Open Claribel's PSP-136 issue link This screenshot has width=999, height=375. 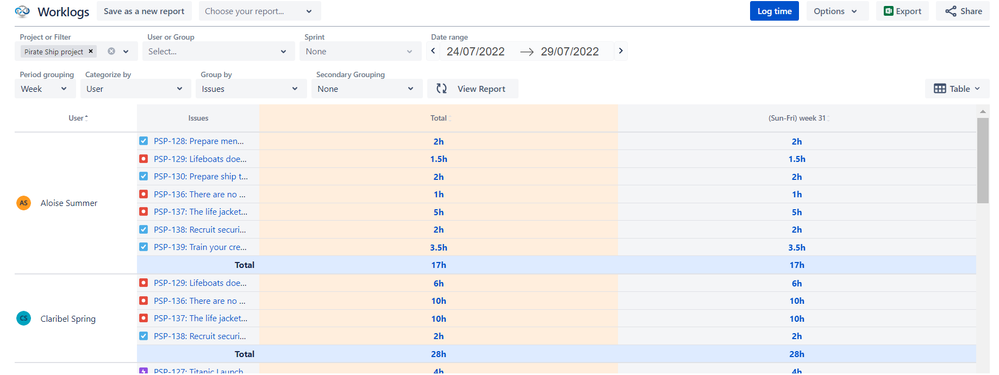tap(199, 301)
